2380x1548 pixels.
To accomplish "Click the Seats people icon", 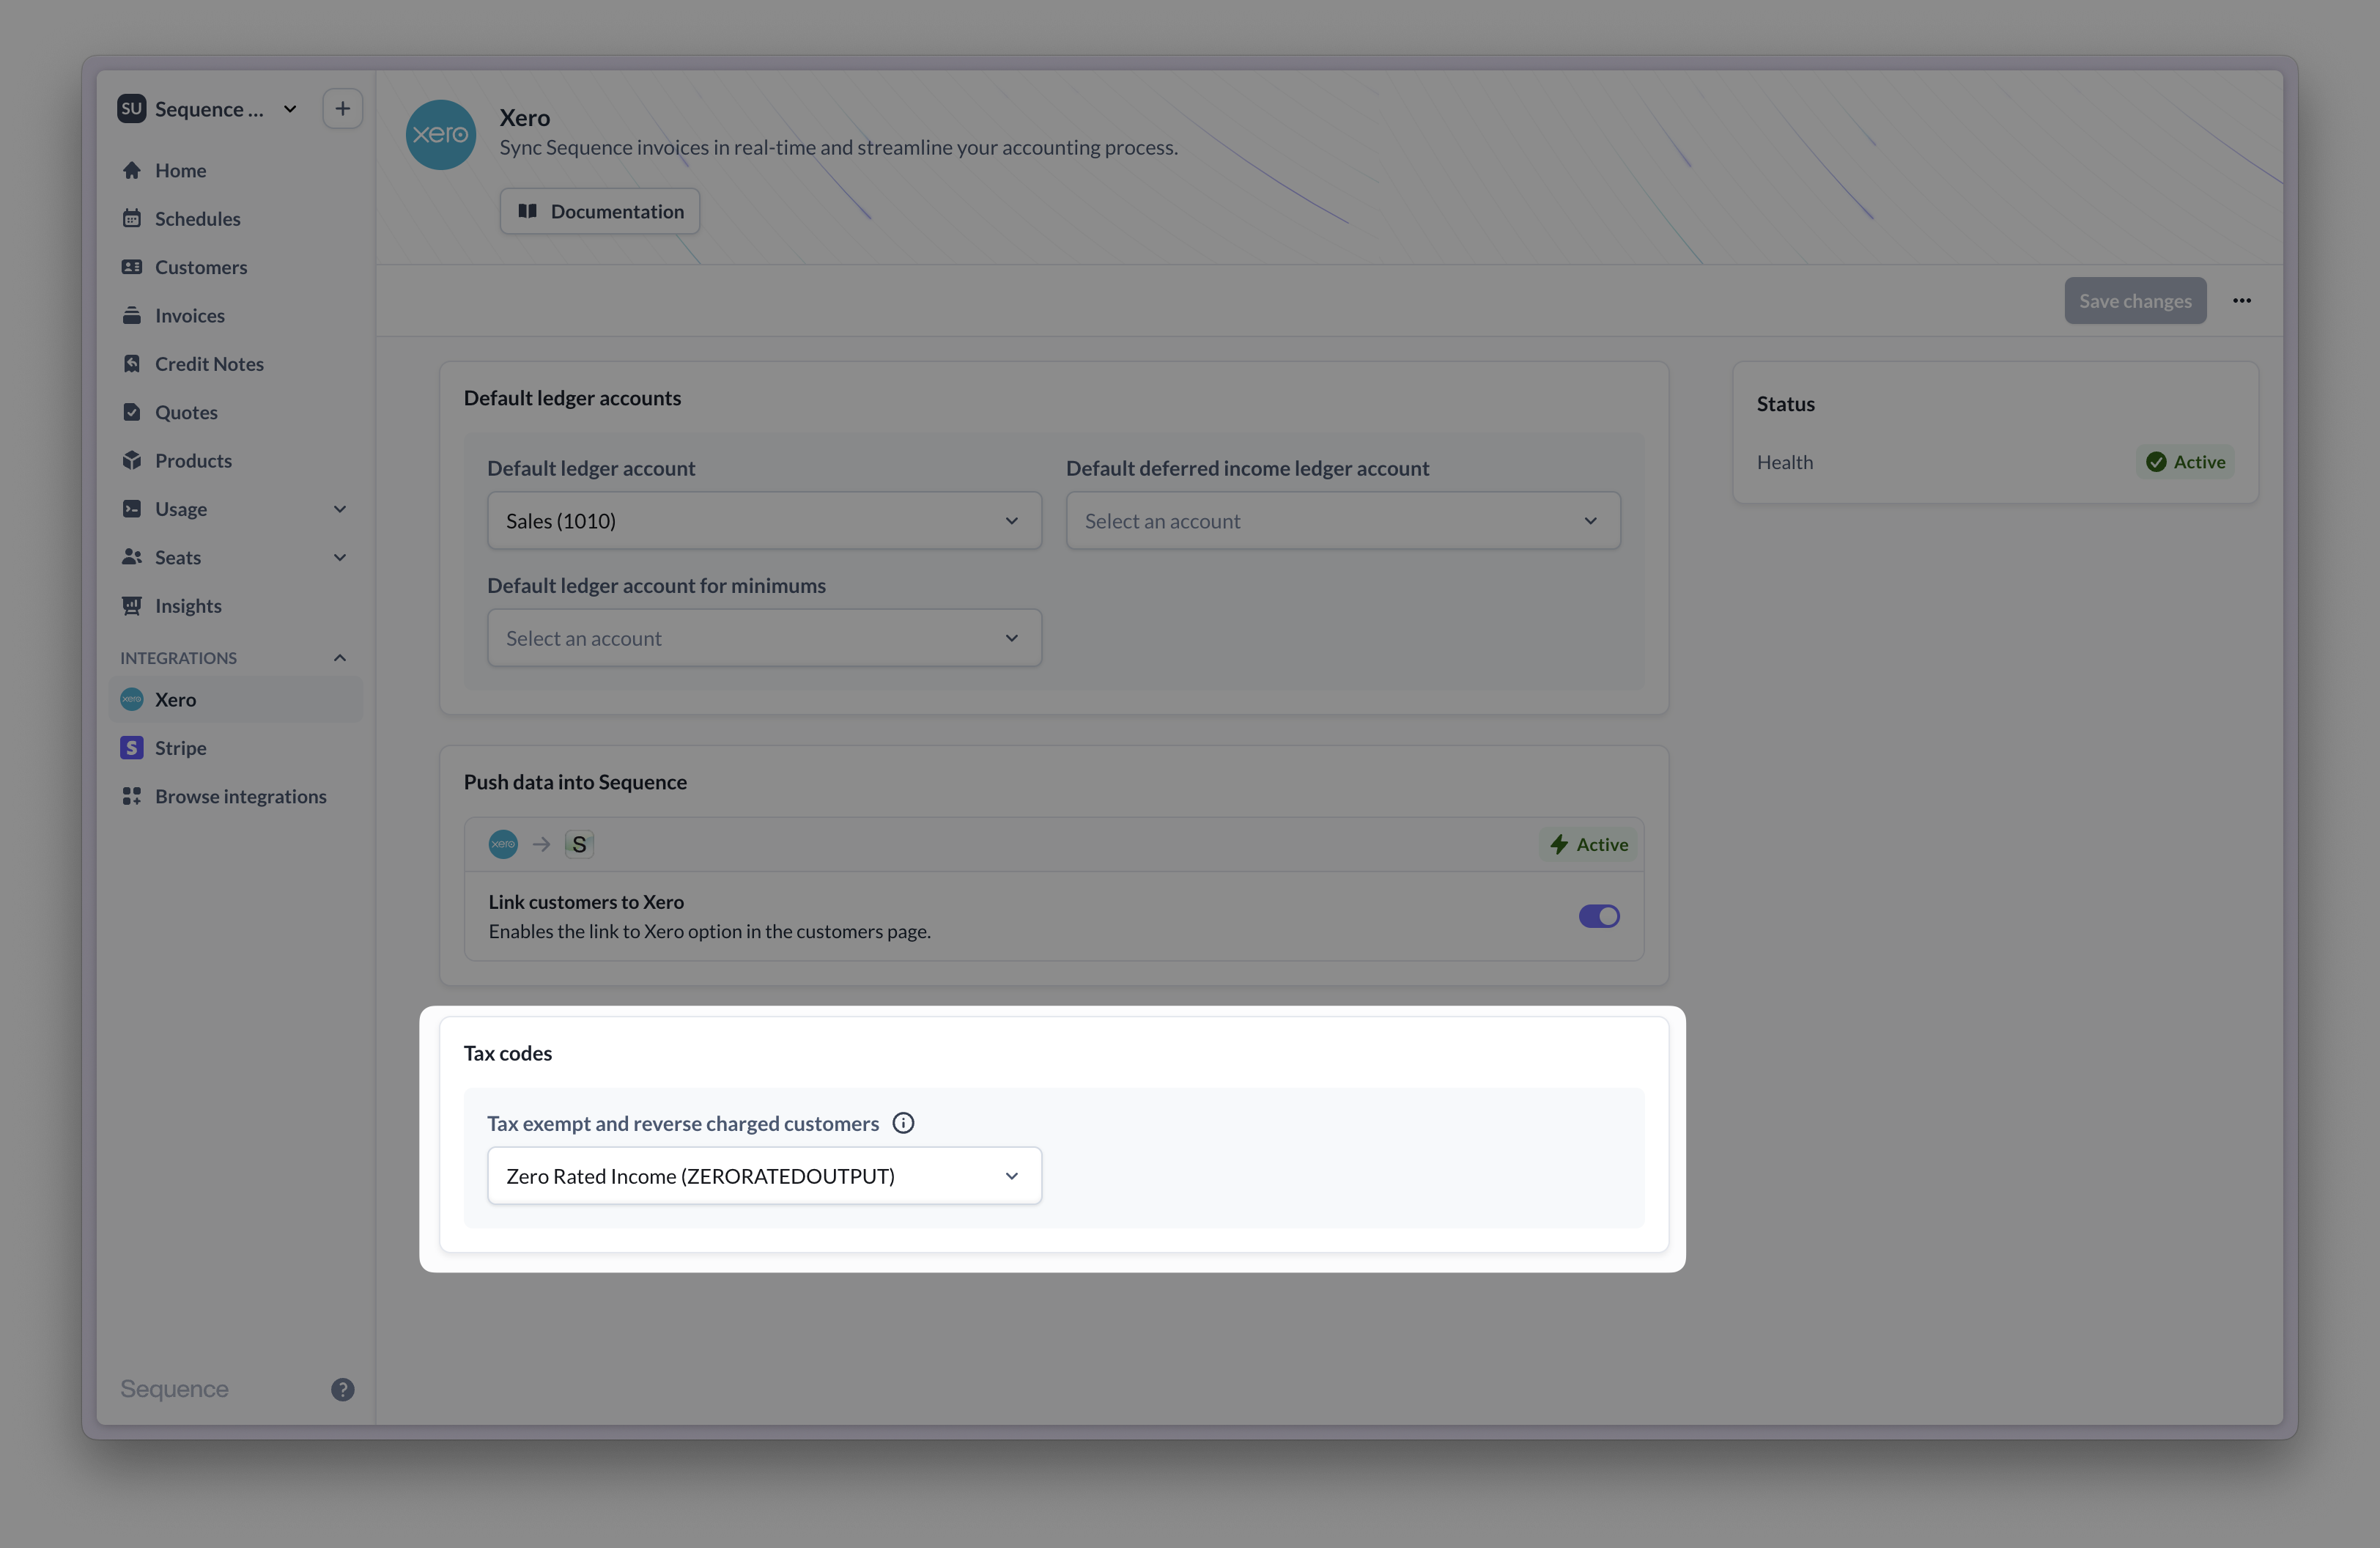I will tap(131, 557).
